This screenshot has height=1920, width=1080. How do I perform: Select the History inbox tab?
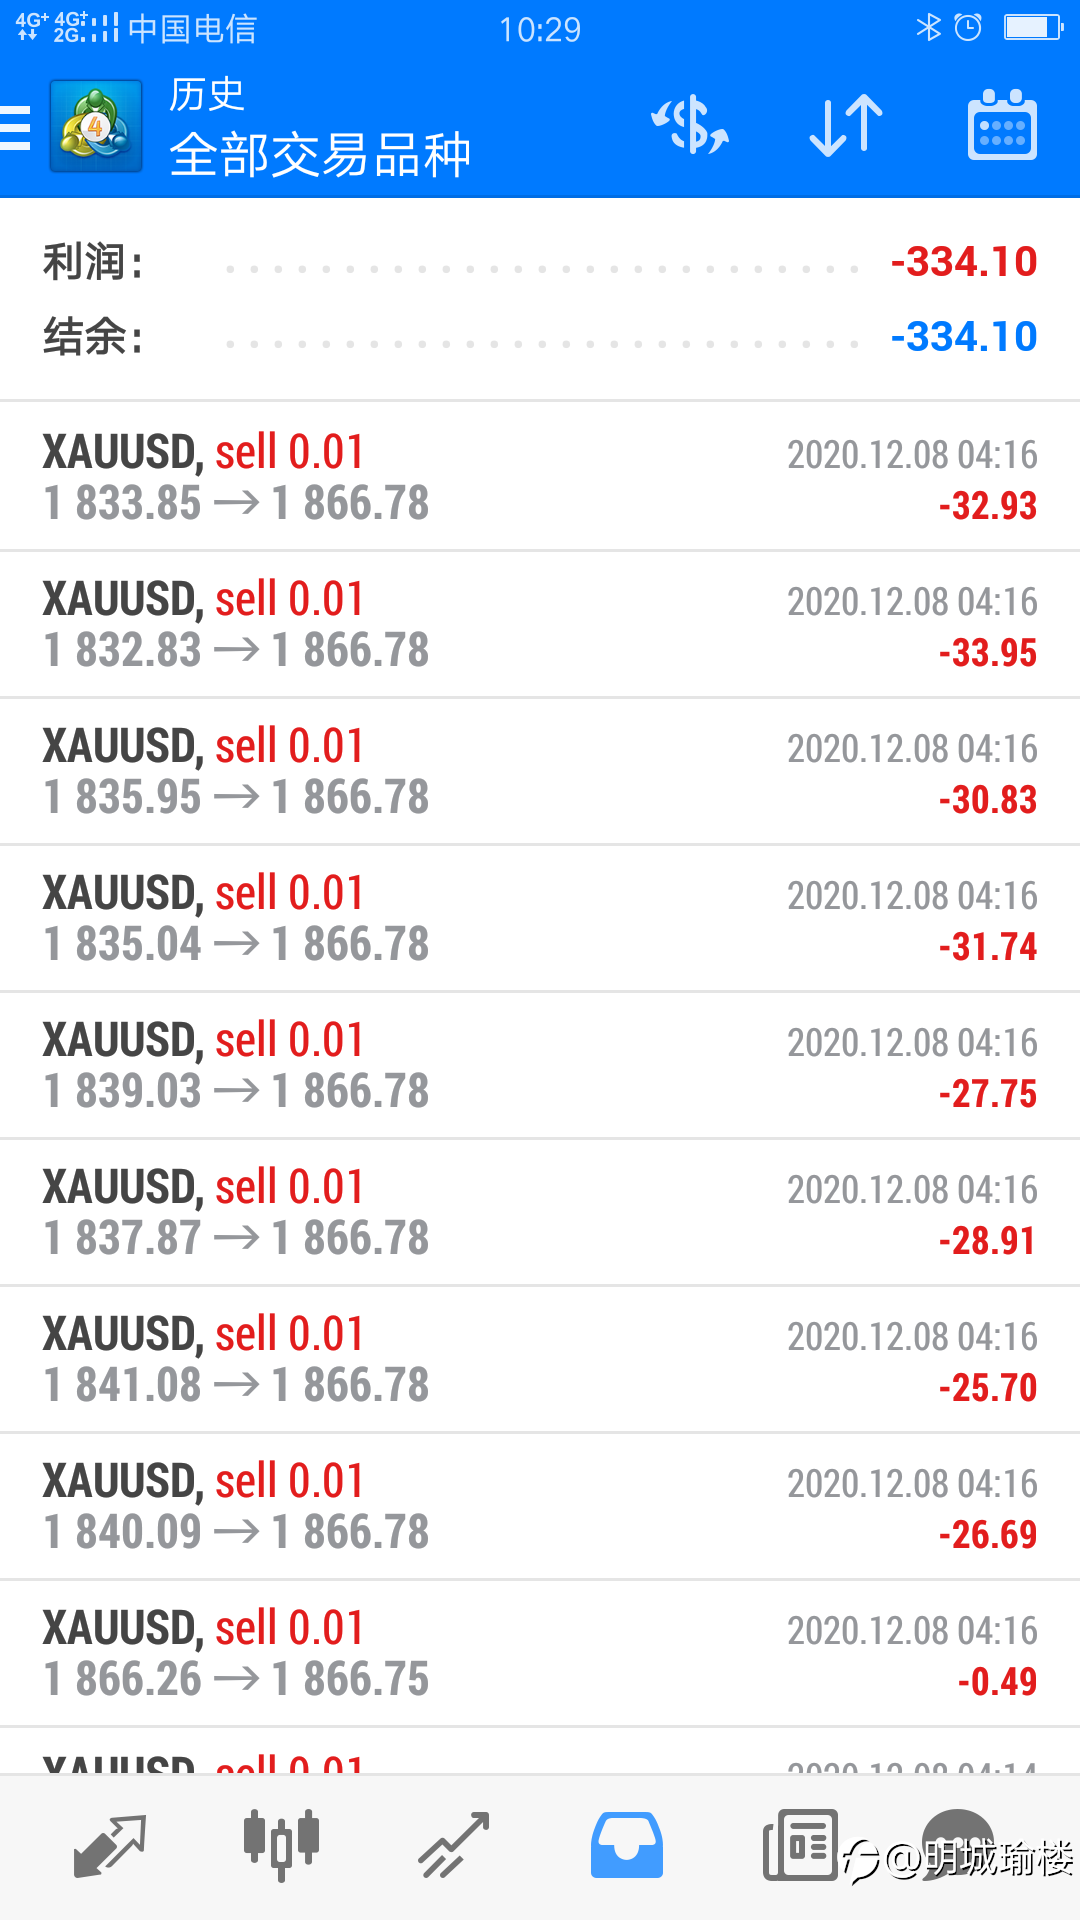coord(627,1846)
